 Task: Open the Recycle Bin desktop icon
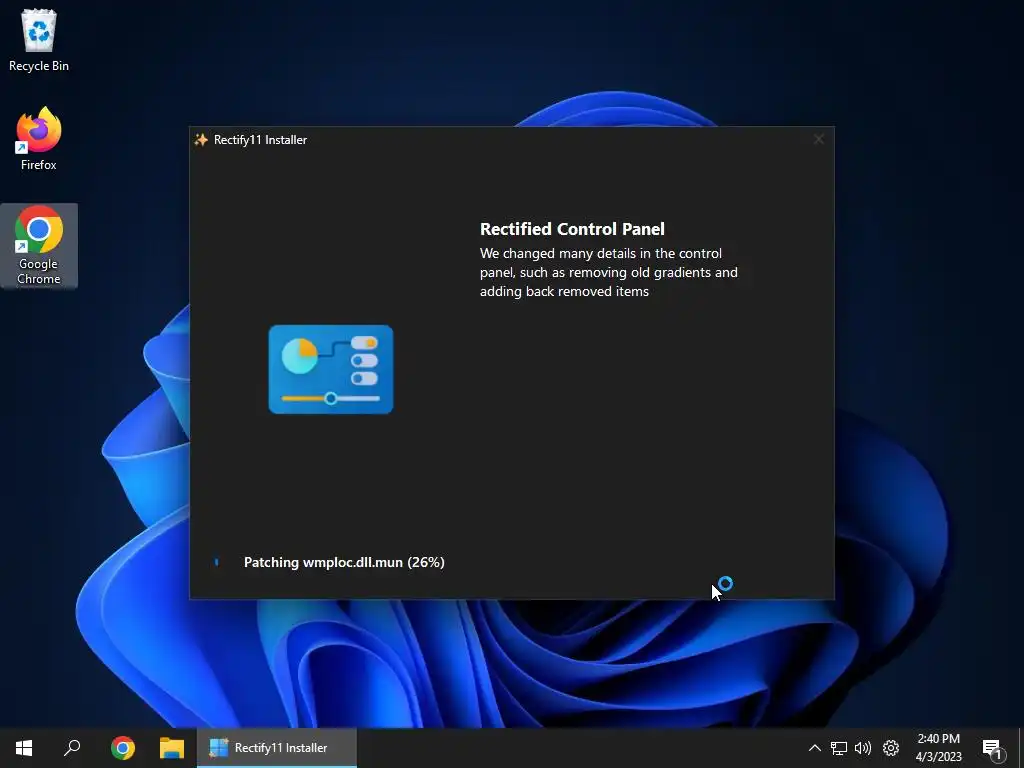pyautogui.click(x=39, y=39)
